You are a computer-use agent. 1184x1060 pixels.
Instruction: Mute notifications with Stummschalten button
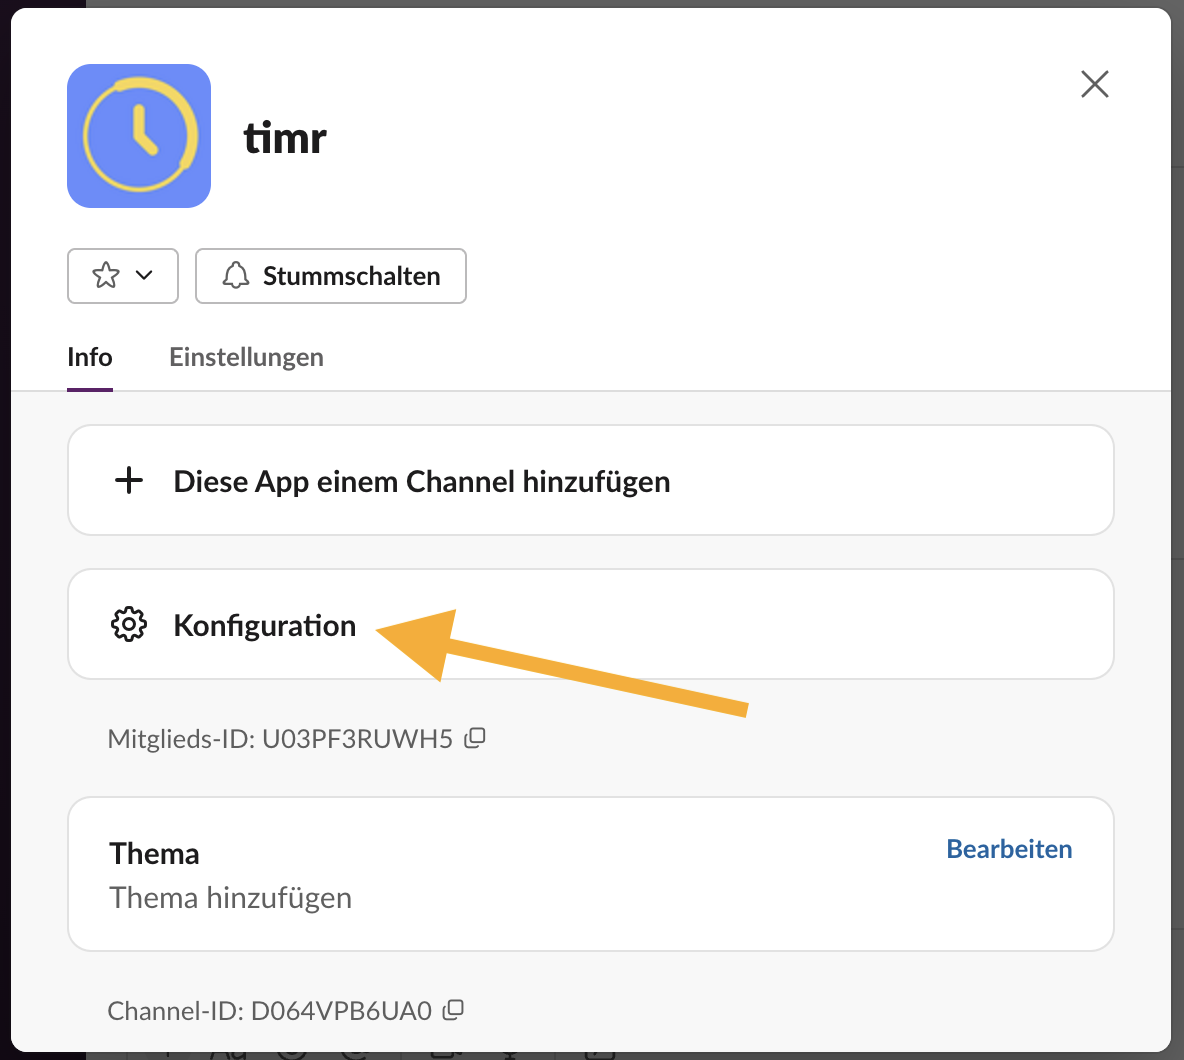tap(331, 276)
